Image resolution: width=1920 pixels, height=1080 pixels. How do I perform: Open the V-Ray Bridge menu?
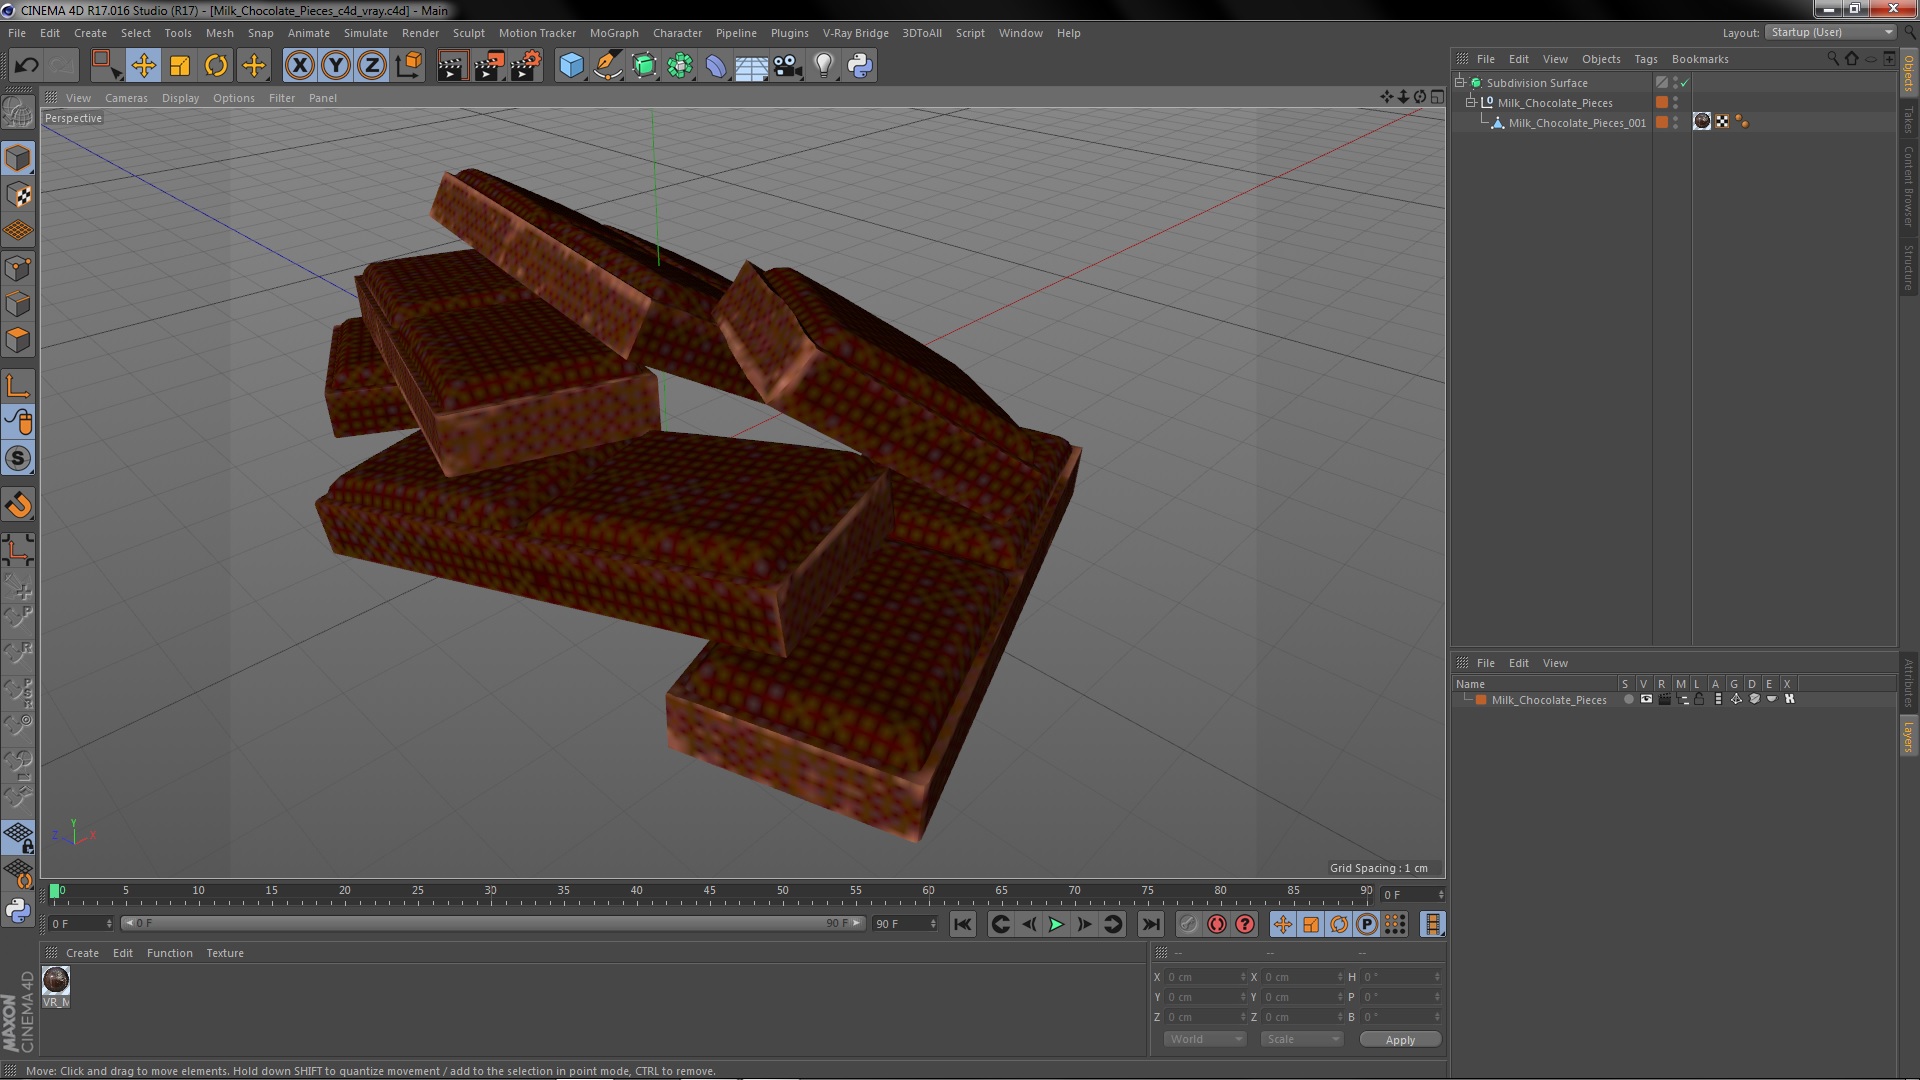pos(855,33)
